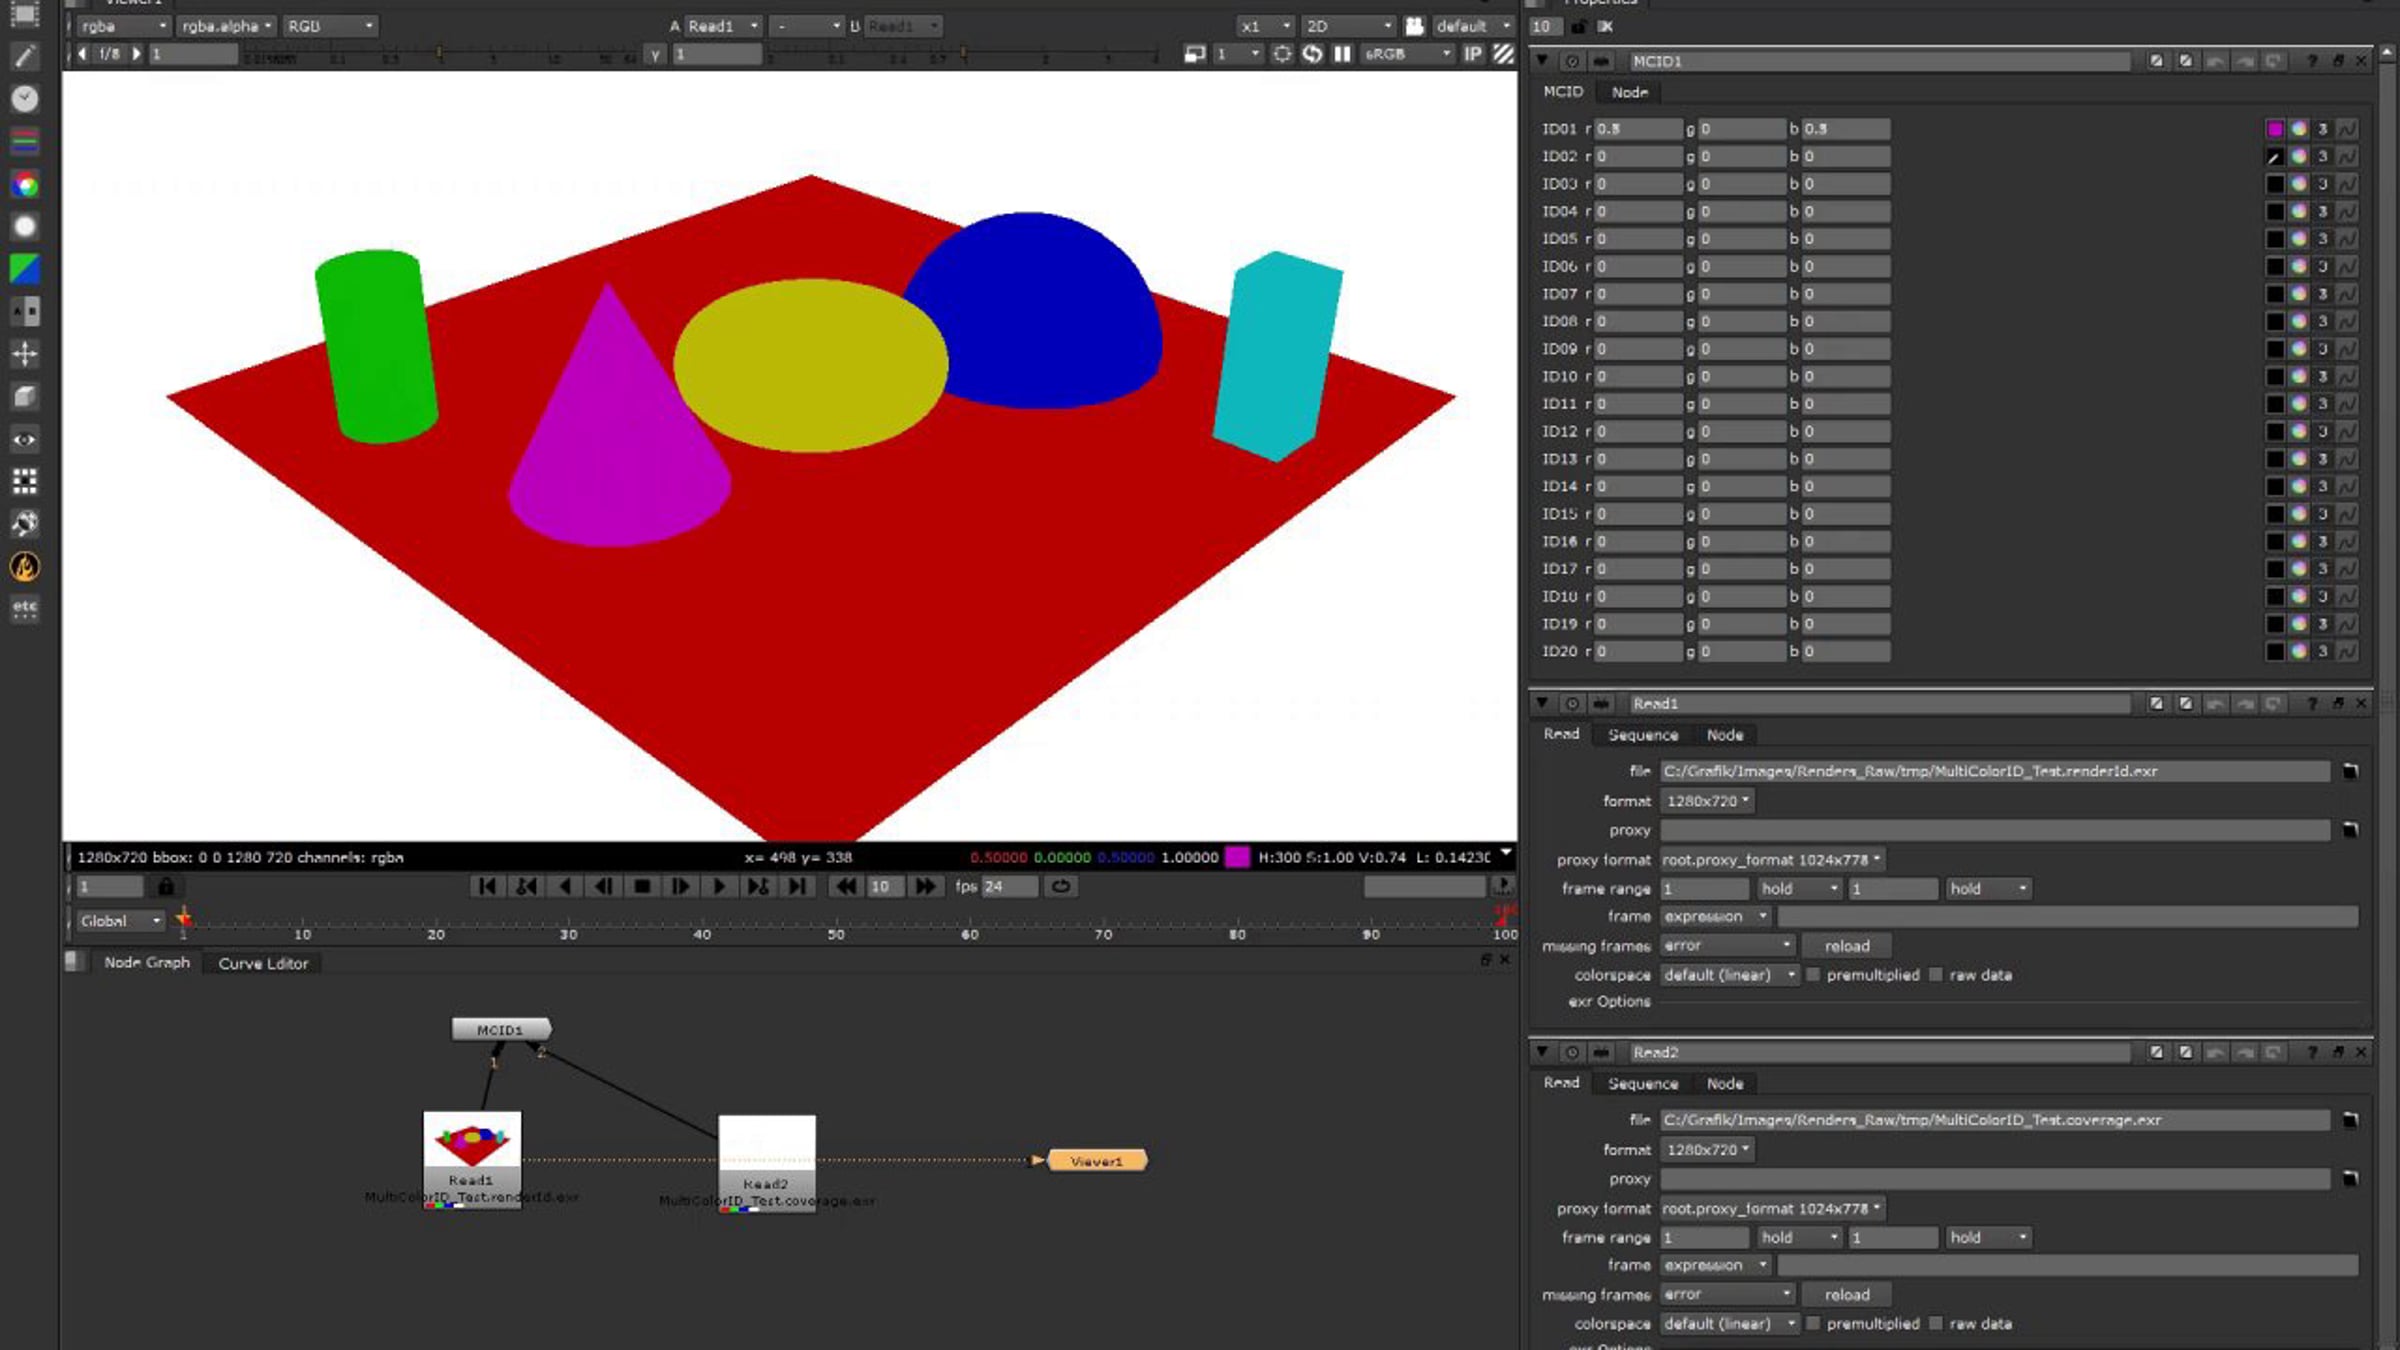Open the Draw nodes toolbar menu
This screenshot has width=2400, height=1350.
(25, 57)
